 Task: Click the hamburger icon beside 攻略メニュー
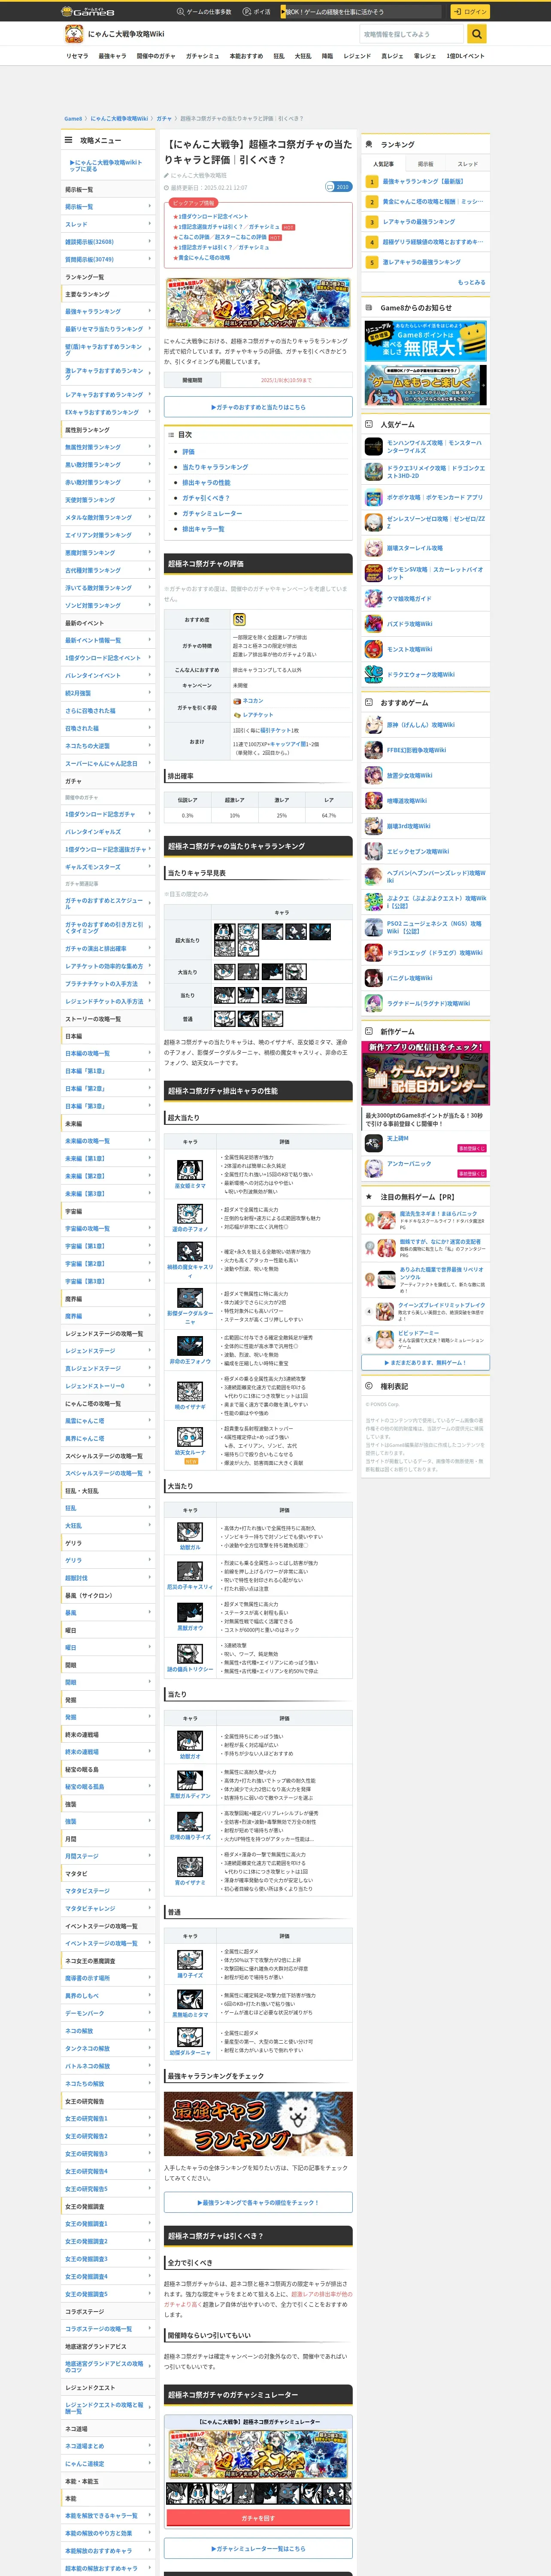click(x=69, y=140)
